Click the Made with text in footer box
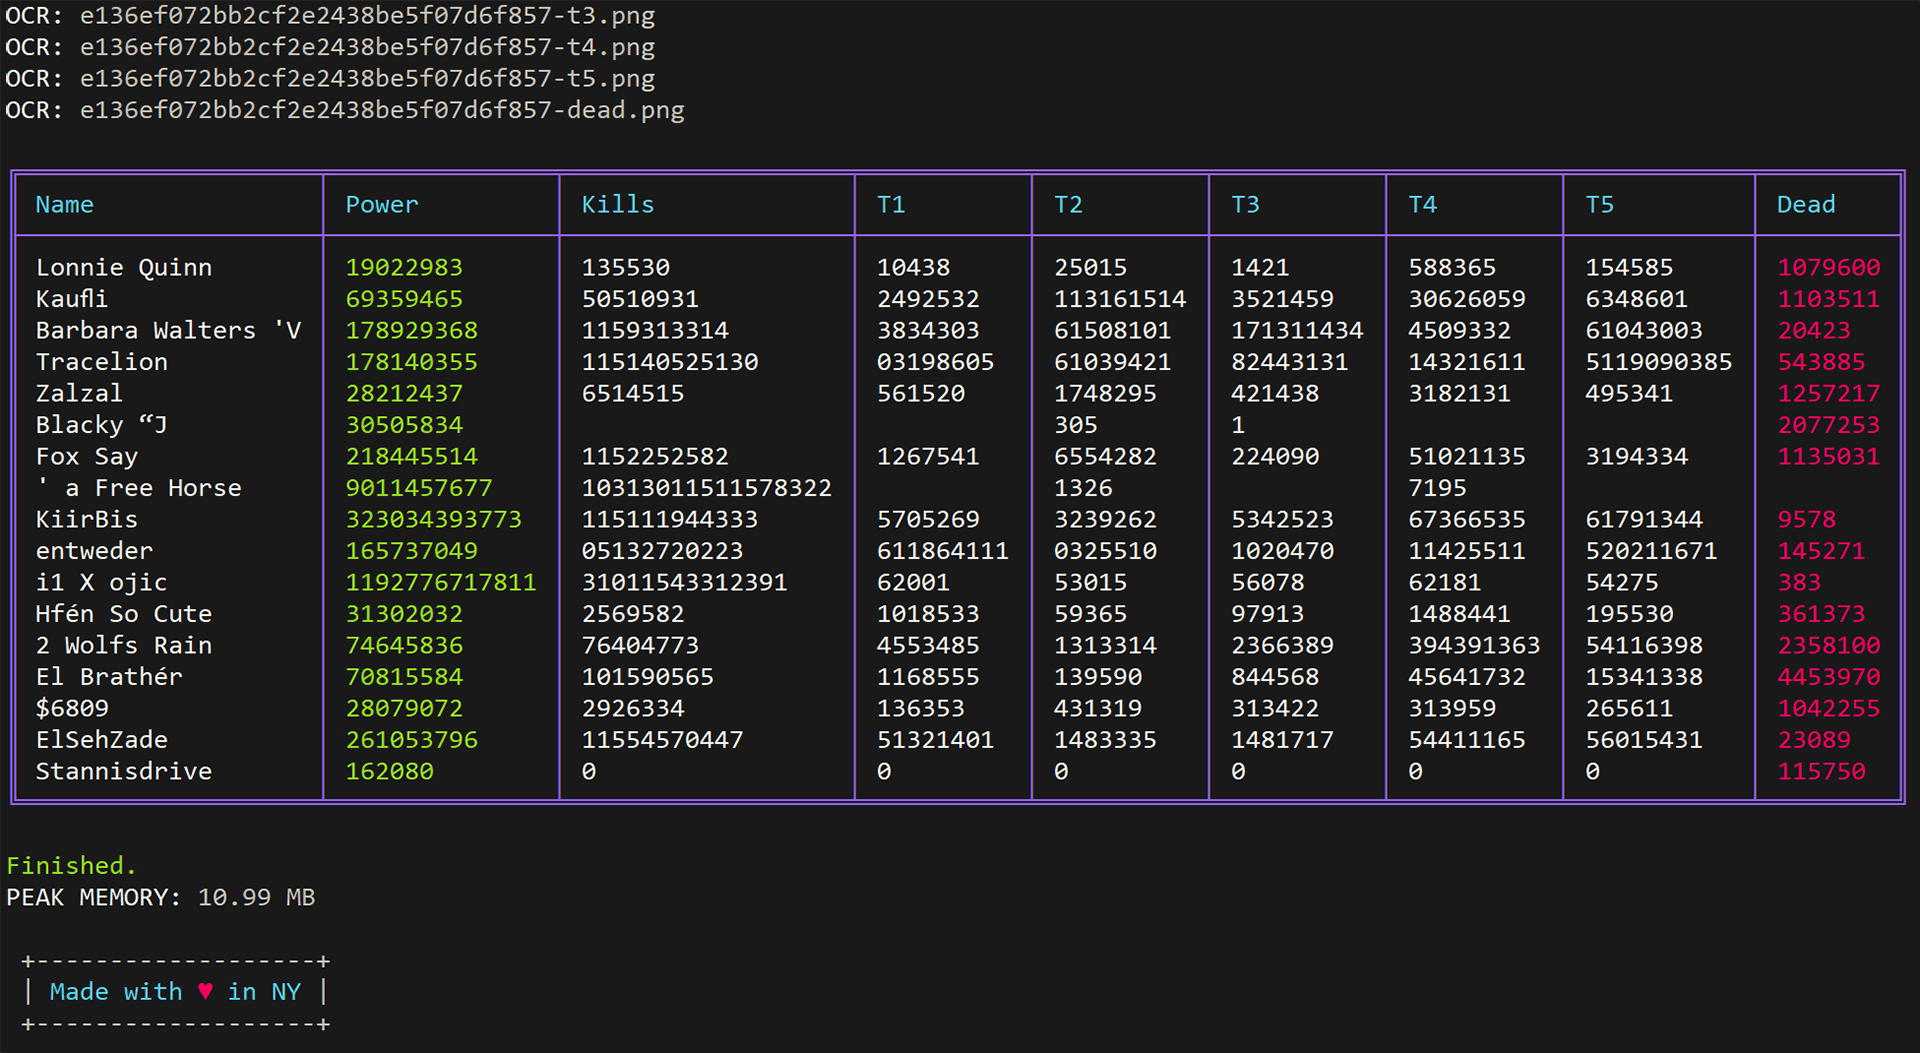The image size is (1920, 1053). 116,991
